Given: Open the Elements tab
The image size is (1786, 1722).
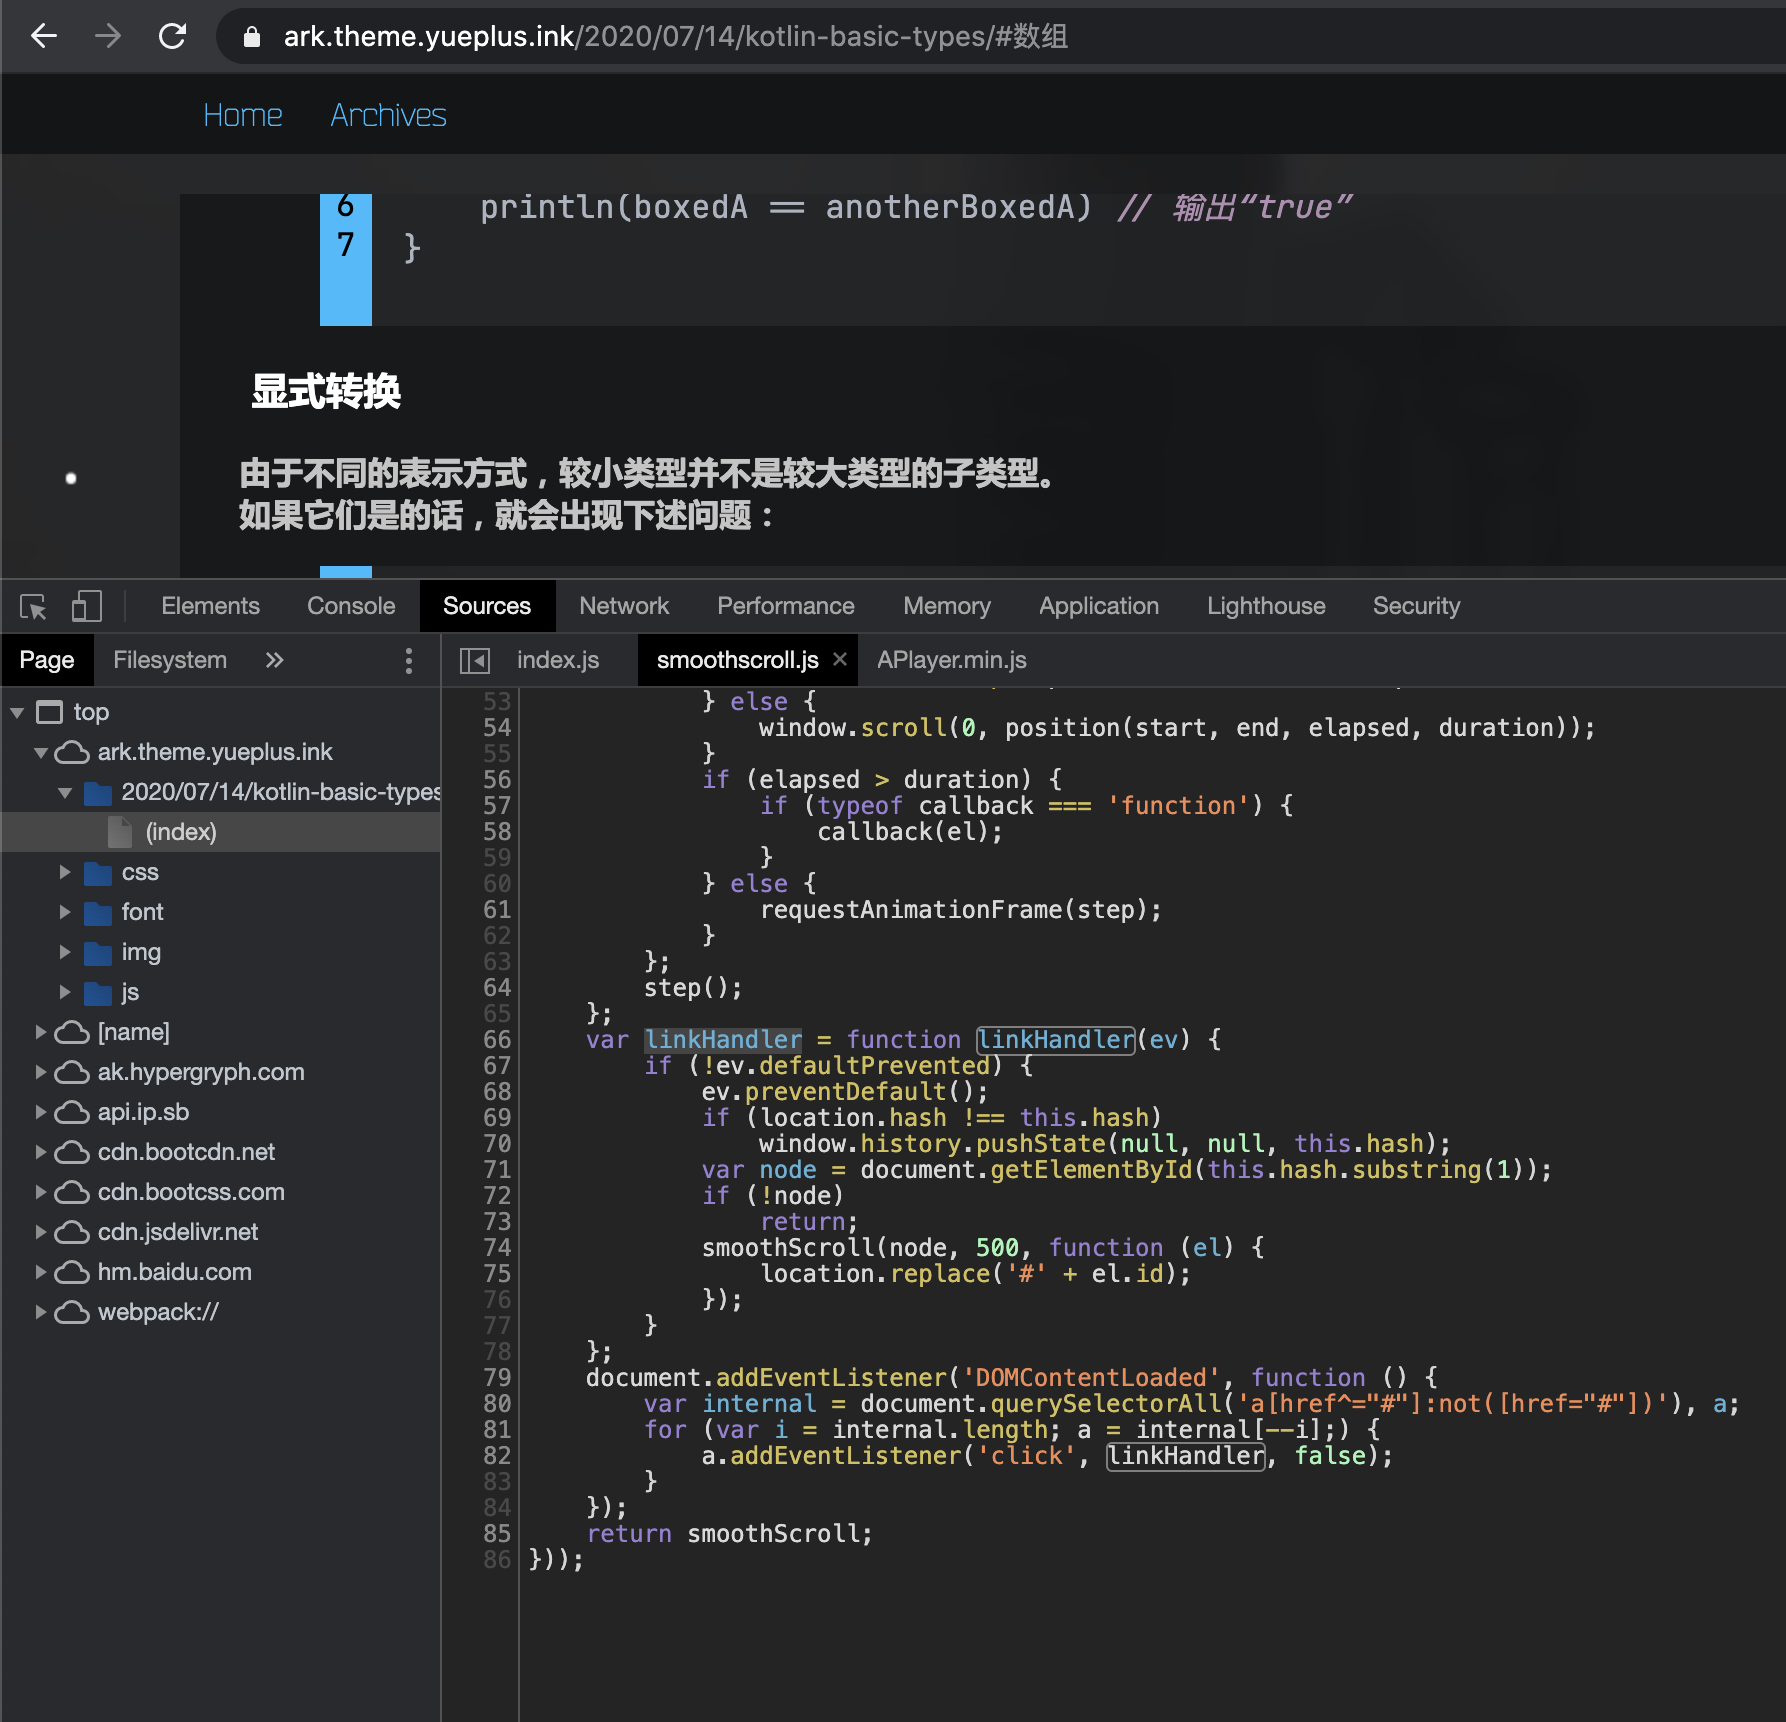Looking at the screenshot, I should (210, 606).
